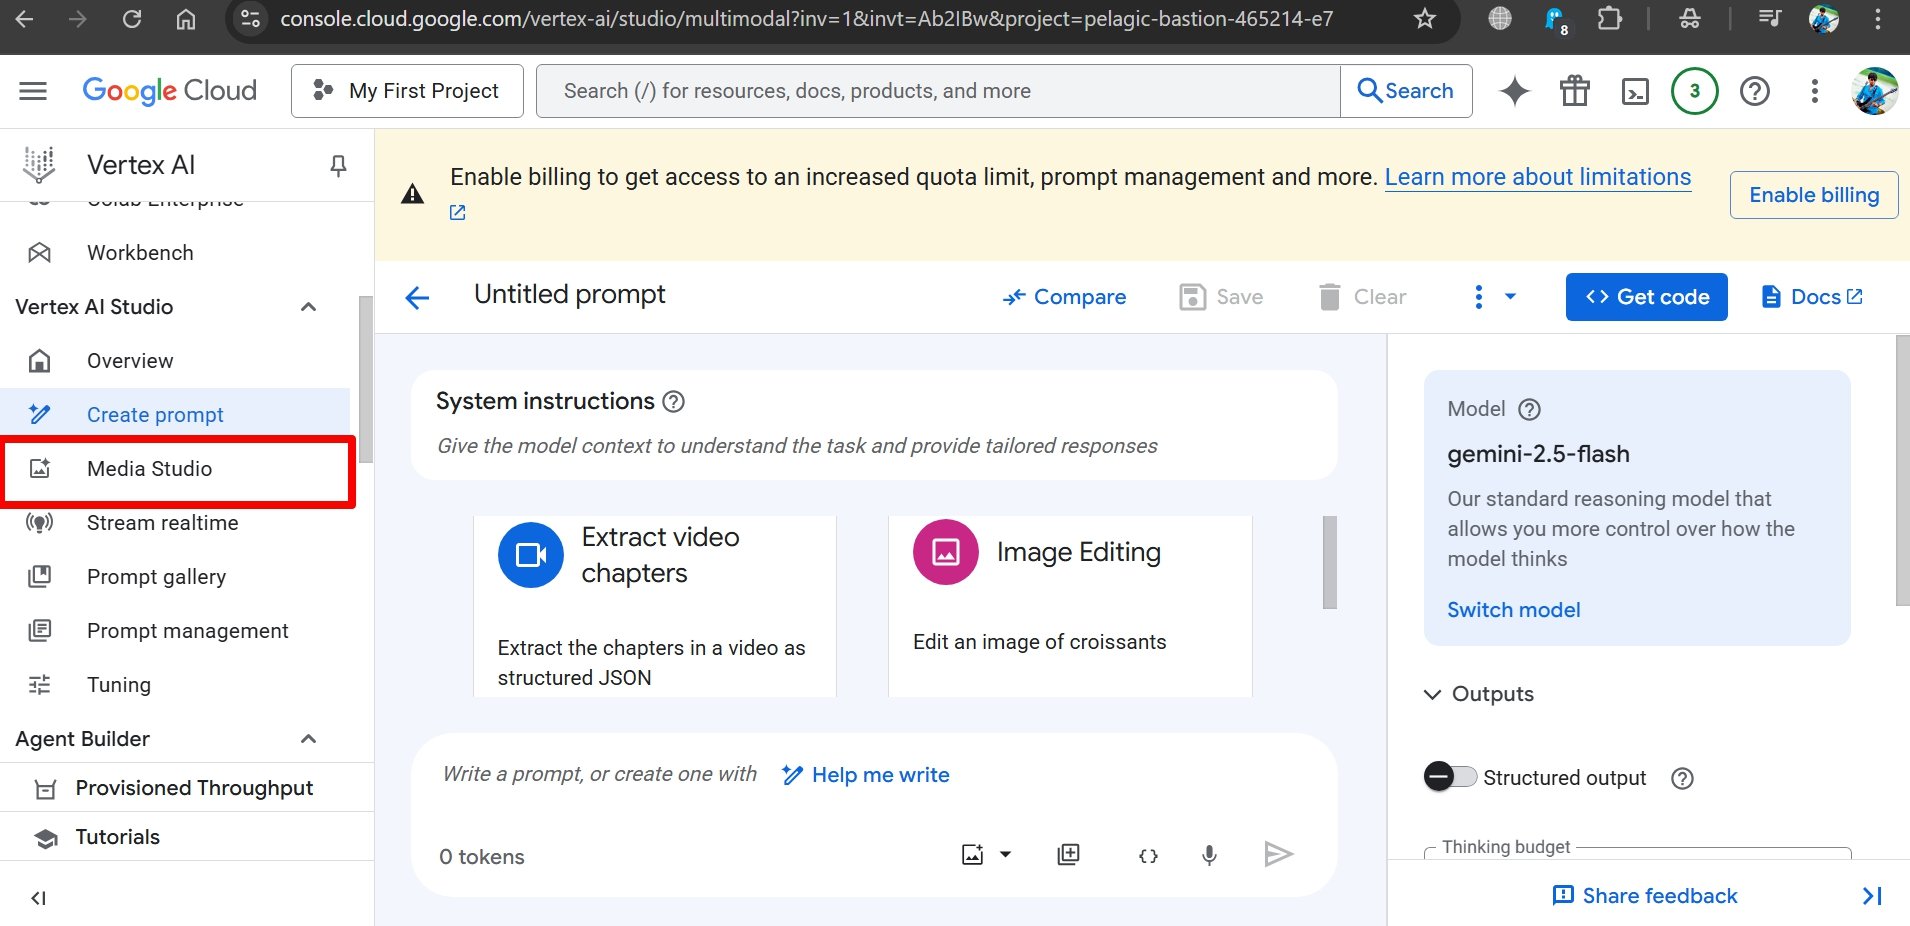The width and height of the screenshot is (1910, 926).
Task: Open insert media dropdown arrow
Action: click(1005, 854)
